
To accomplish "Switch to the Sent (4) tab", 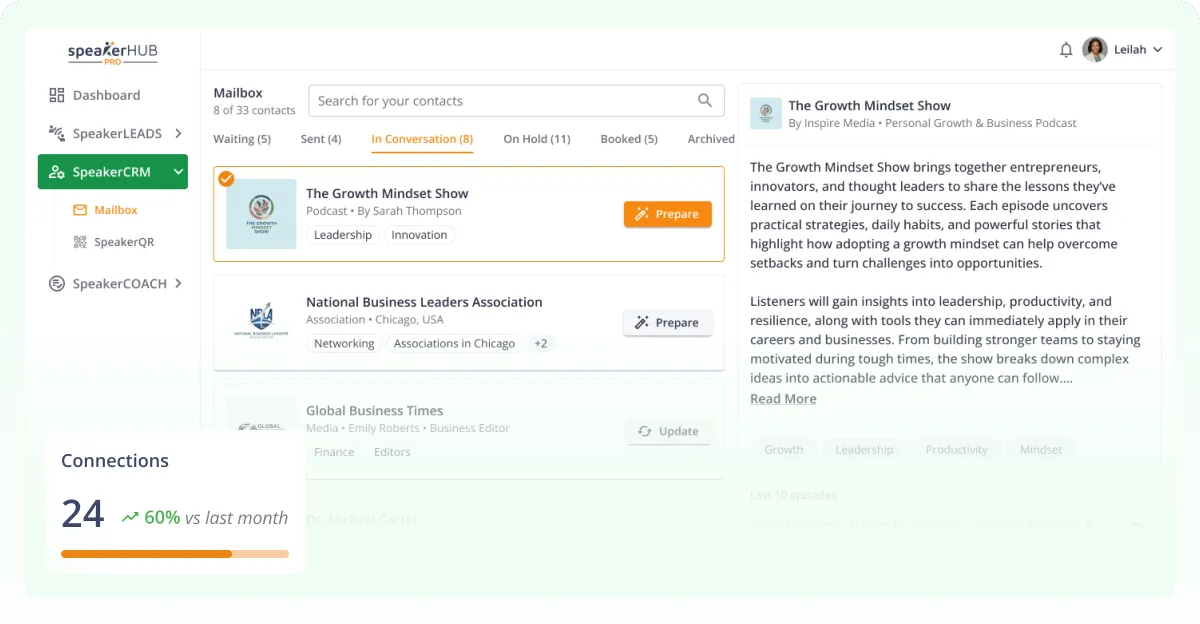I will tap(321, 139).
